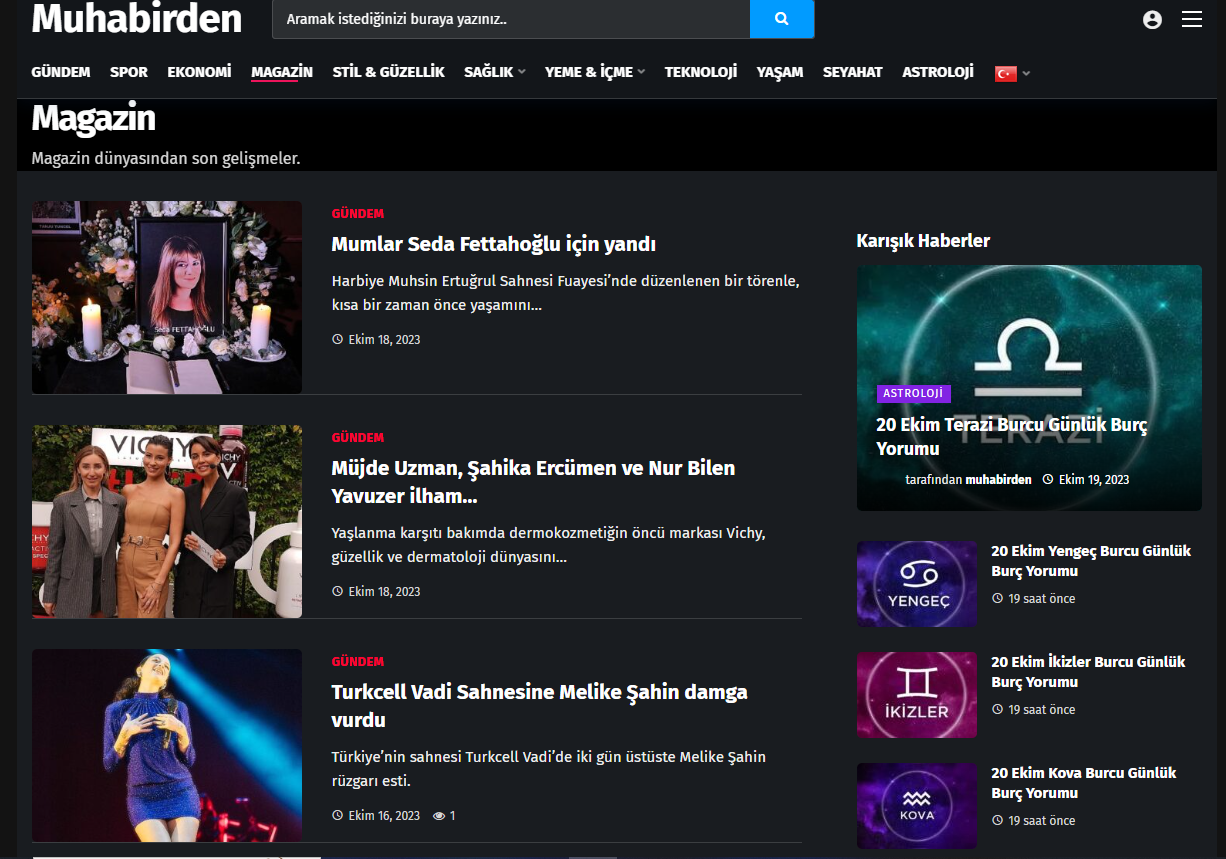Click the view count eye icon
This screenshot has height=859, width=1226.
click(x=438, y=816)
